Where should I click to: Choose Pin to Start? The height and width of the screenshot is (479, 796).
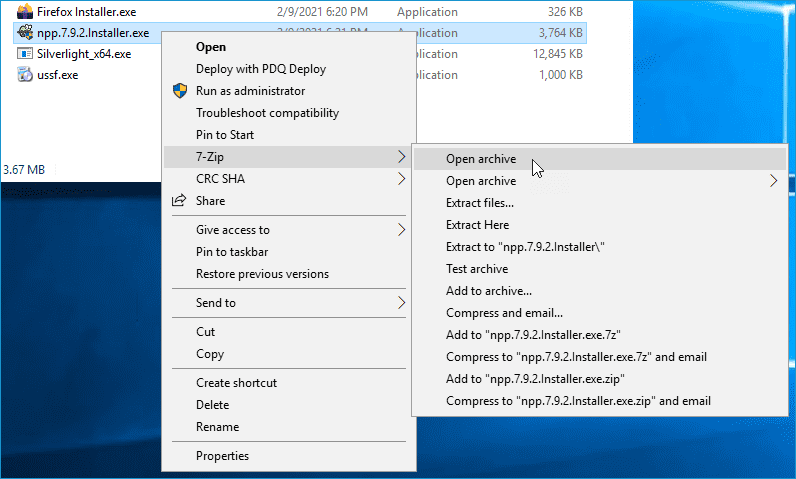coord(225,135)
